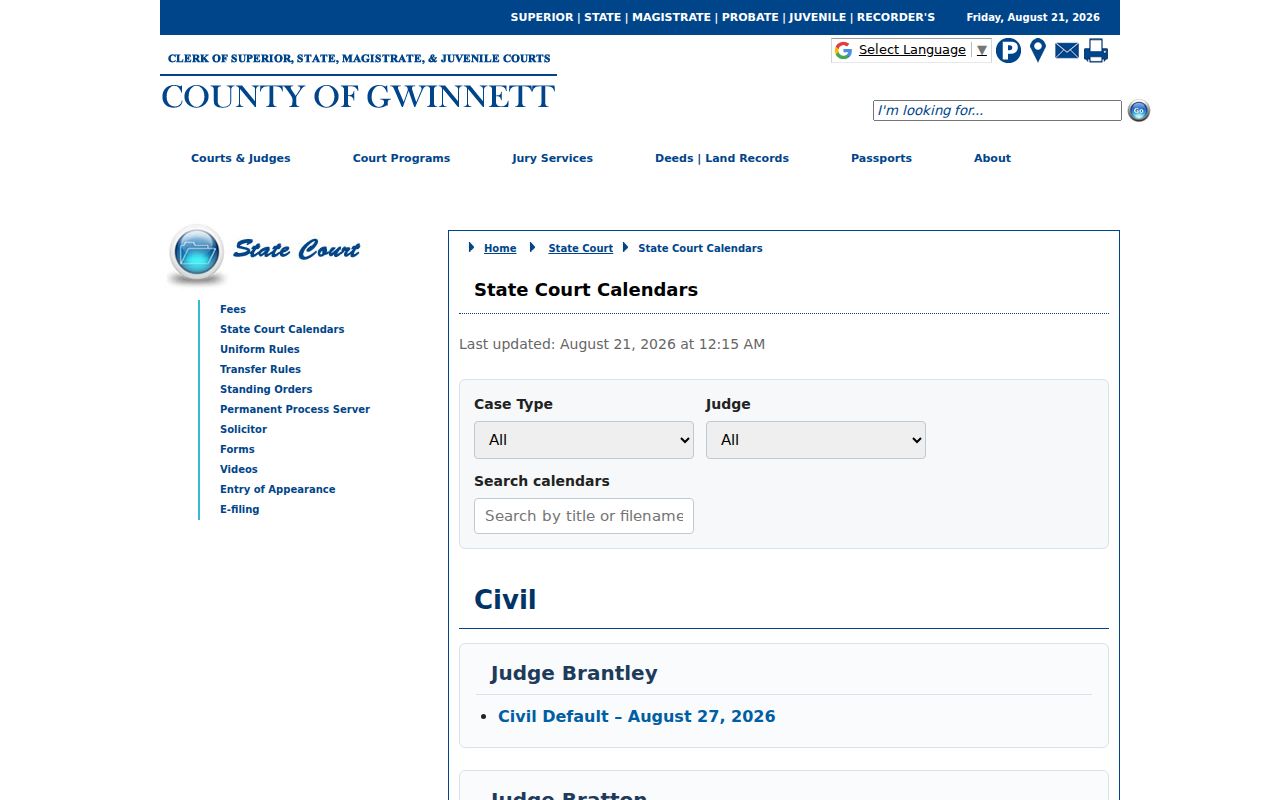
Task: Open the About menu
Action: (x=992, y=158)
